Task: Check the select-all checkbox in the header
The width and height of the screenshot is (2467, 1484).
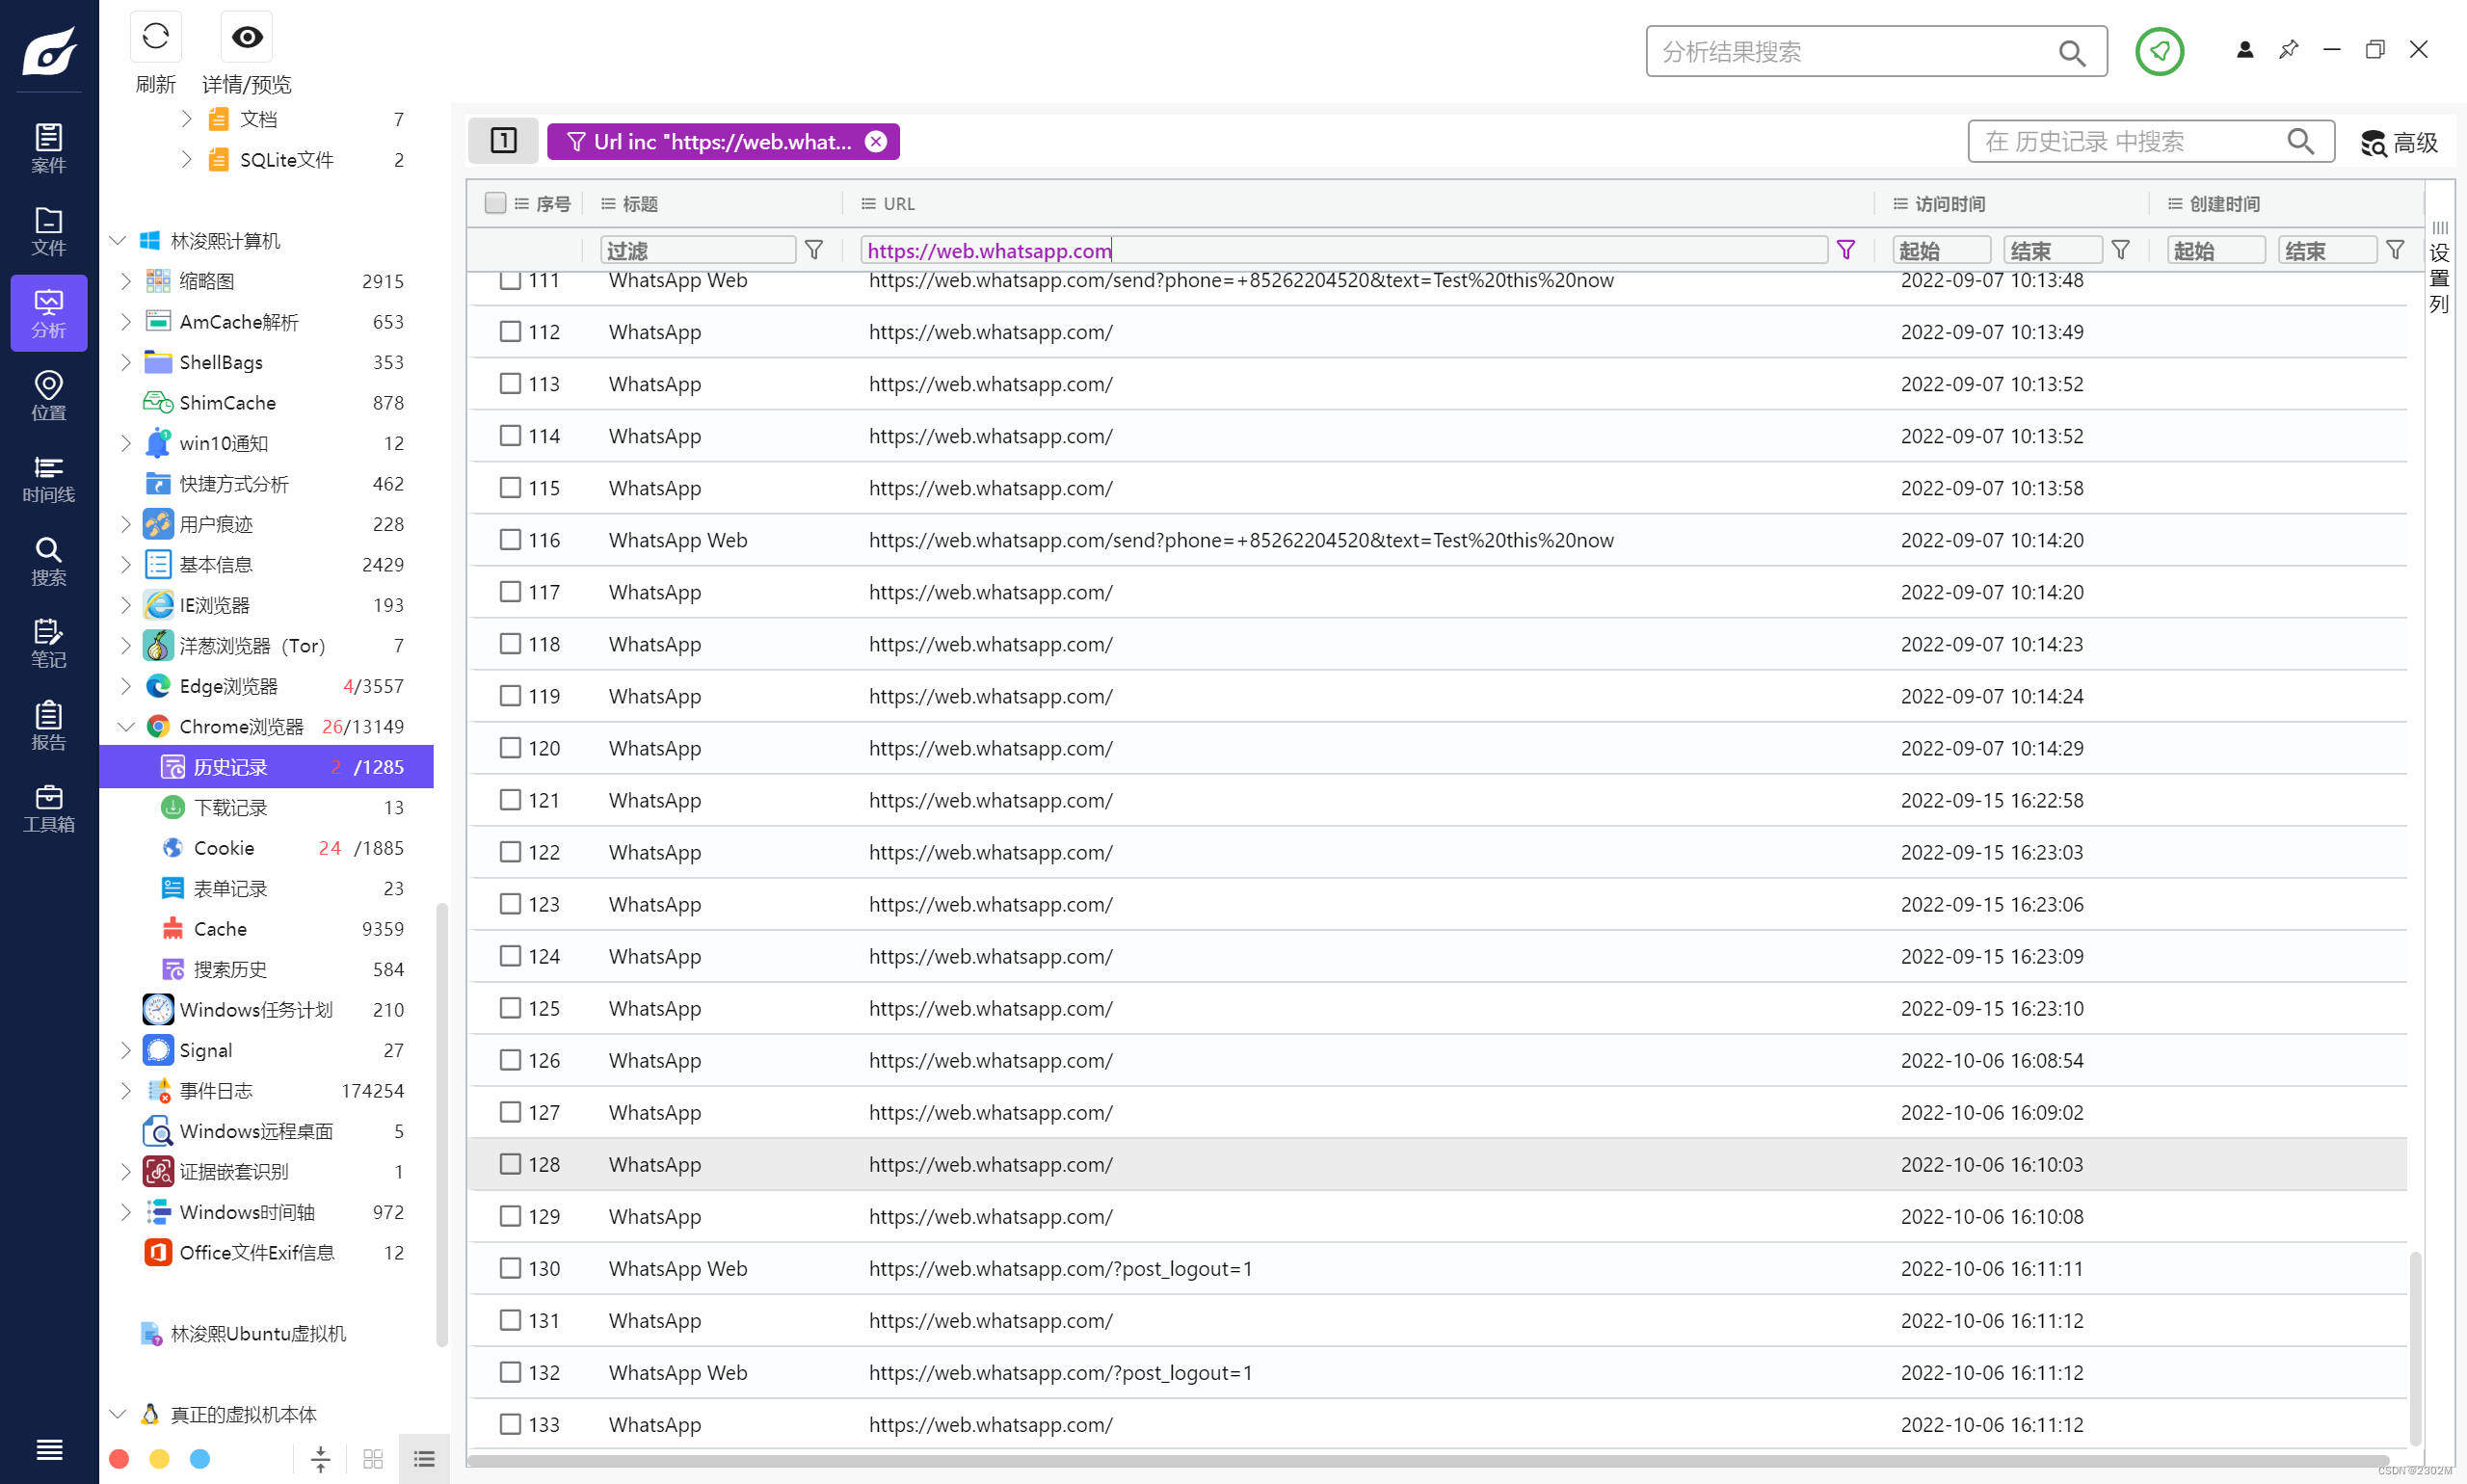Action: (495, 203)
